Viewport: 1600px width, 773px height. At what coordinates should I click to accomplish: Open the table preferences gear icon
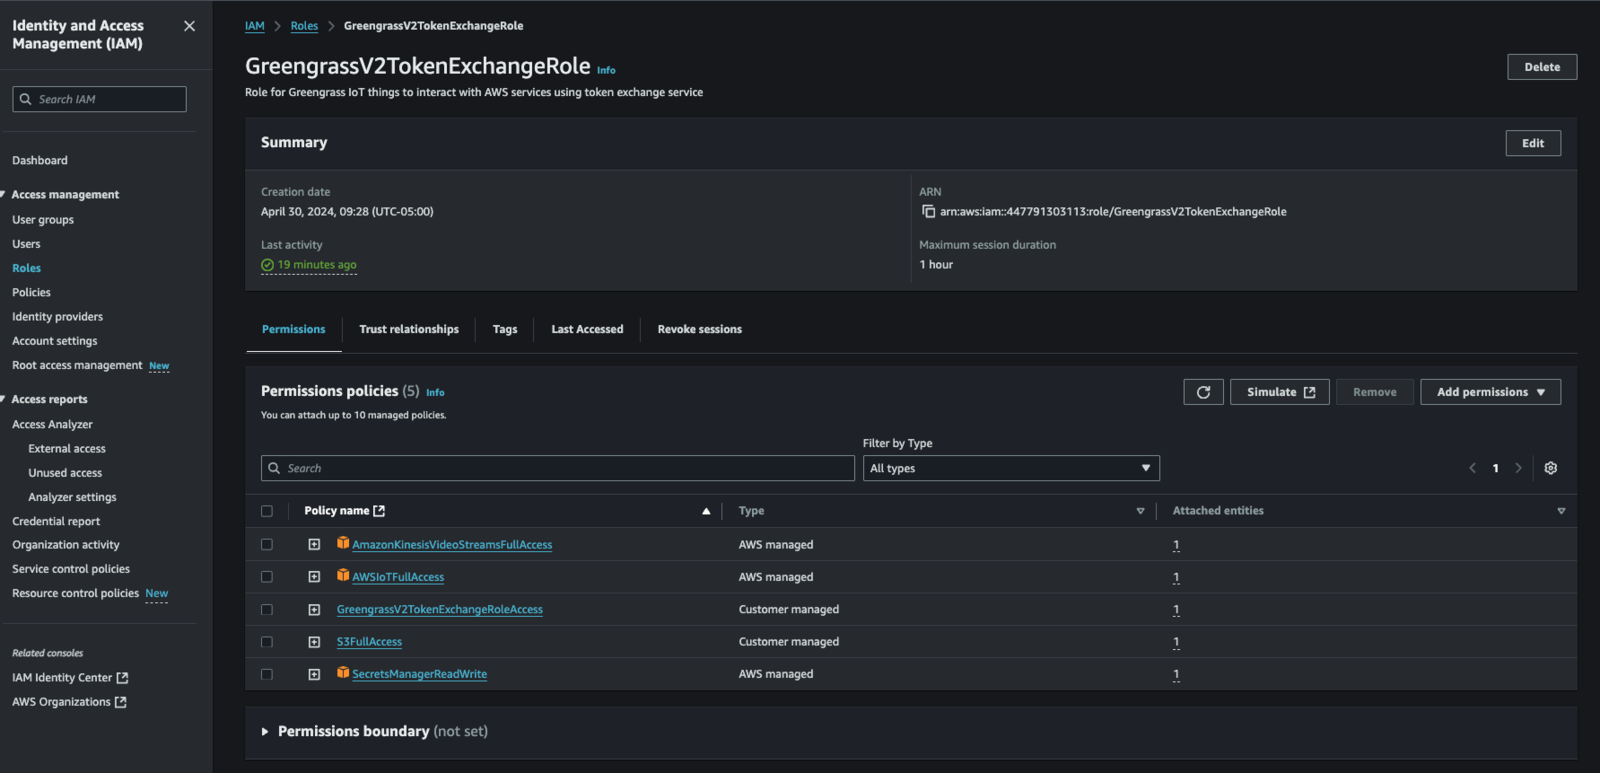click(x=1550, y=468)
